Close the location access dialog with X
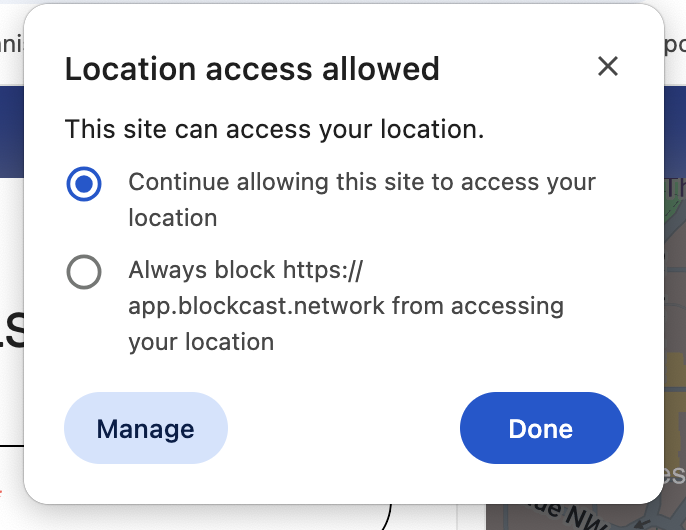 pyautogui.click(x=607, y=67)
